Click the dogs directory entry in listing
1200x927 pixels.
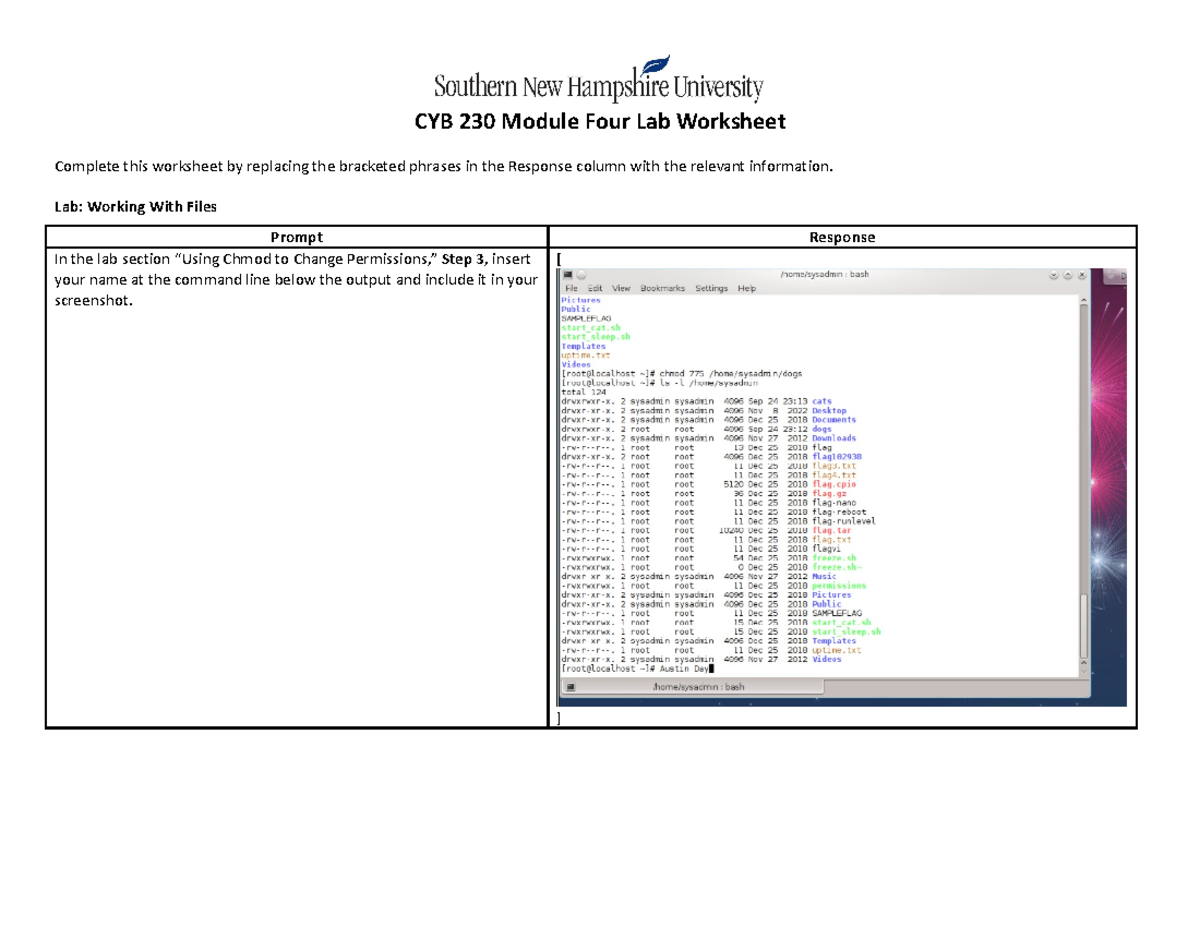click(822, 429)
